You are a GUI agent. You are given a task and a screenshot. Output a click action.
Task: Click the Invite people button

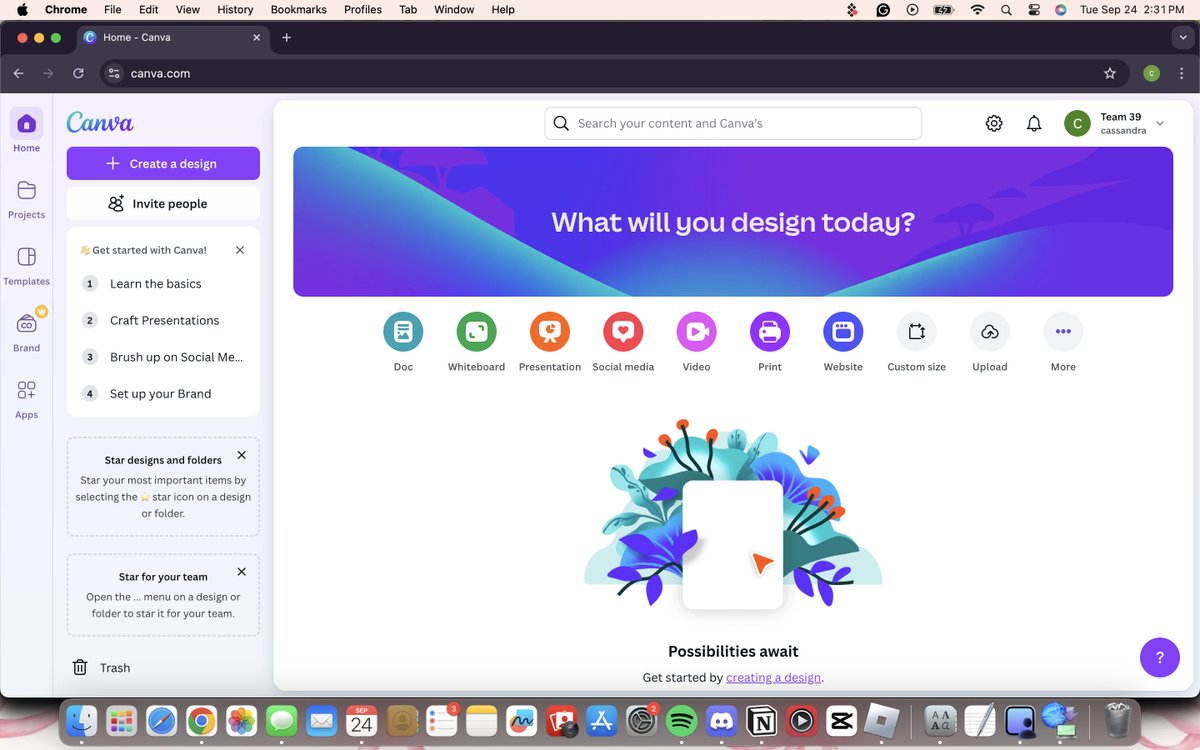[163, 203]
